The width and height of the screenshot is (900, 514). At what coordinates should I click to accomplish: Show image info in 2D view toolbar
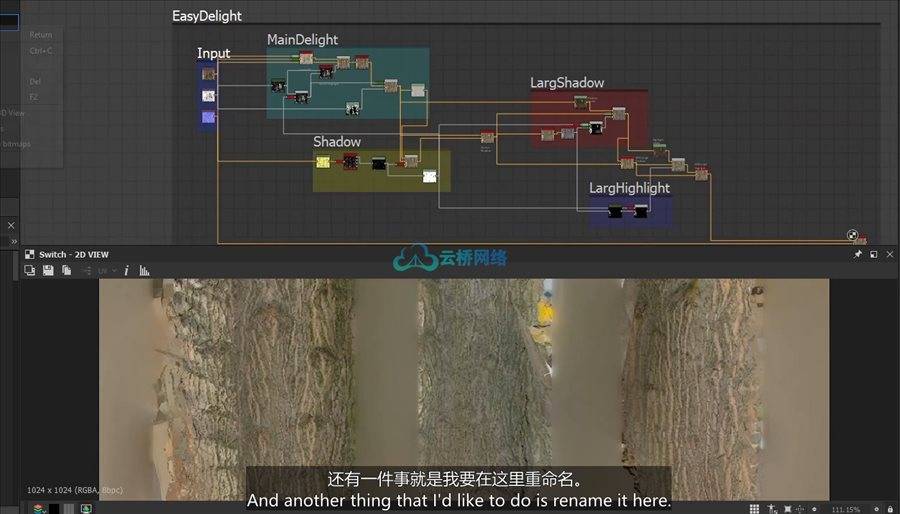pyautogui.click(x=126, y=271)
